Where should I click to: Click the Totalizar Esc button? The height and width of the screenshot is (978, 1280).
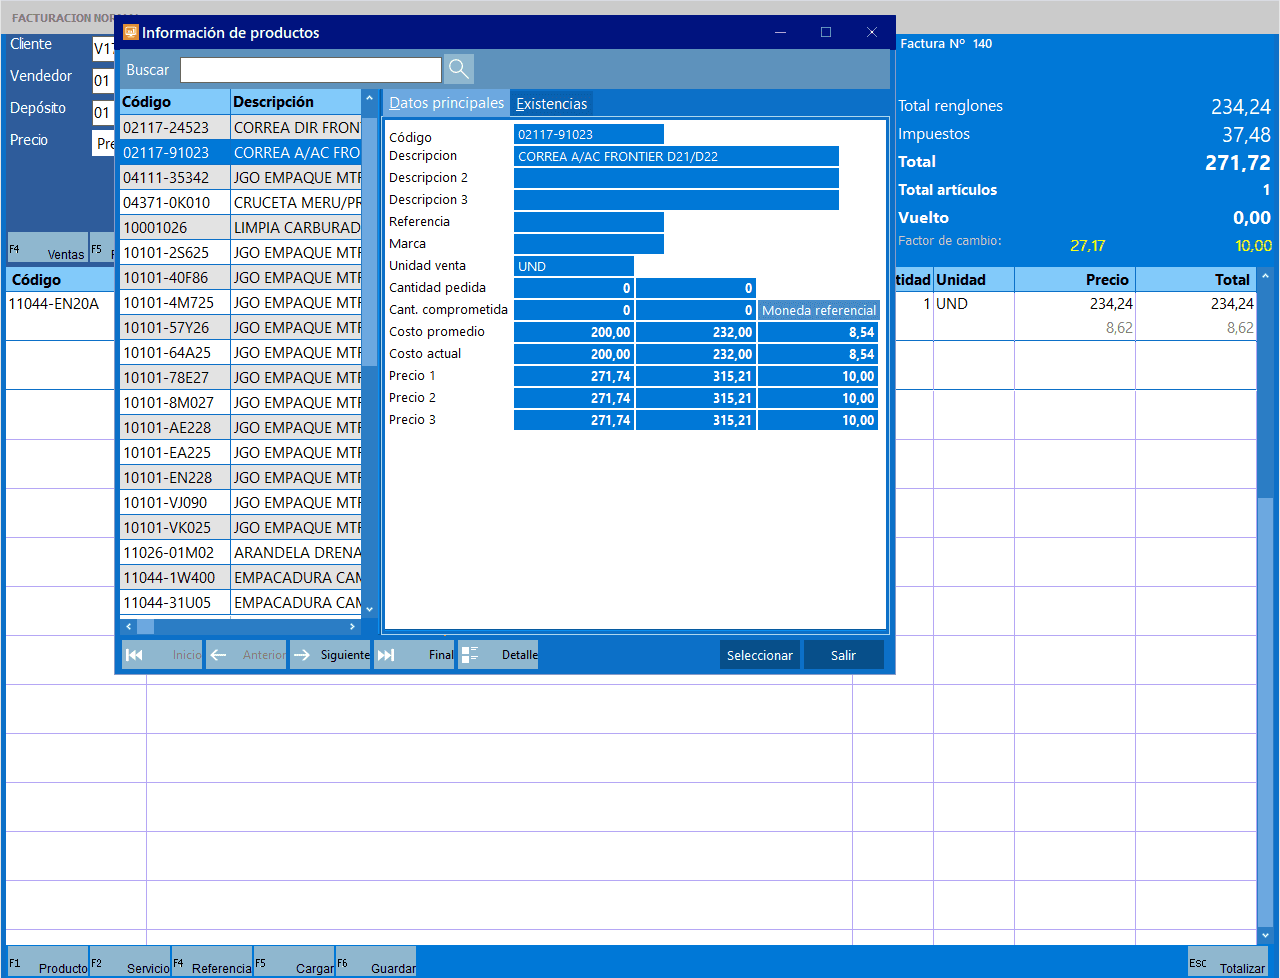(x=1227, y=963)
